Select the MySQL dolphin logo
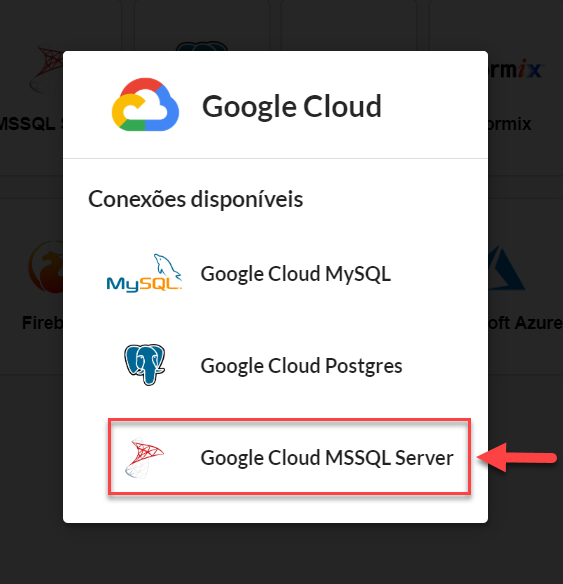Viewport: 563px width, 584px height. coord(144,273)
